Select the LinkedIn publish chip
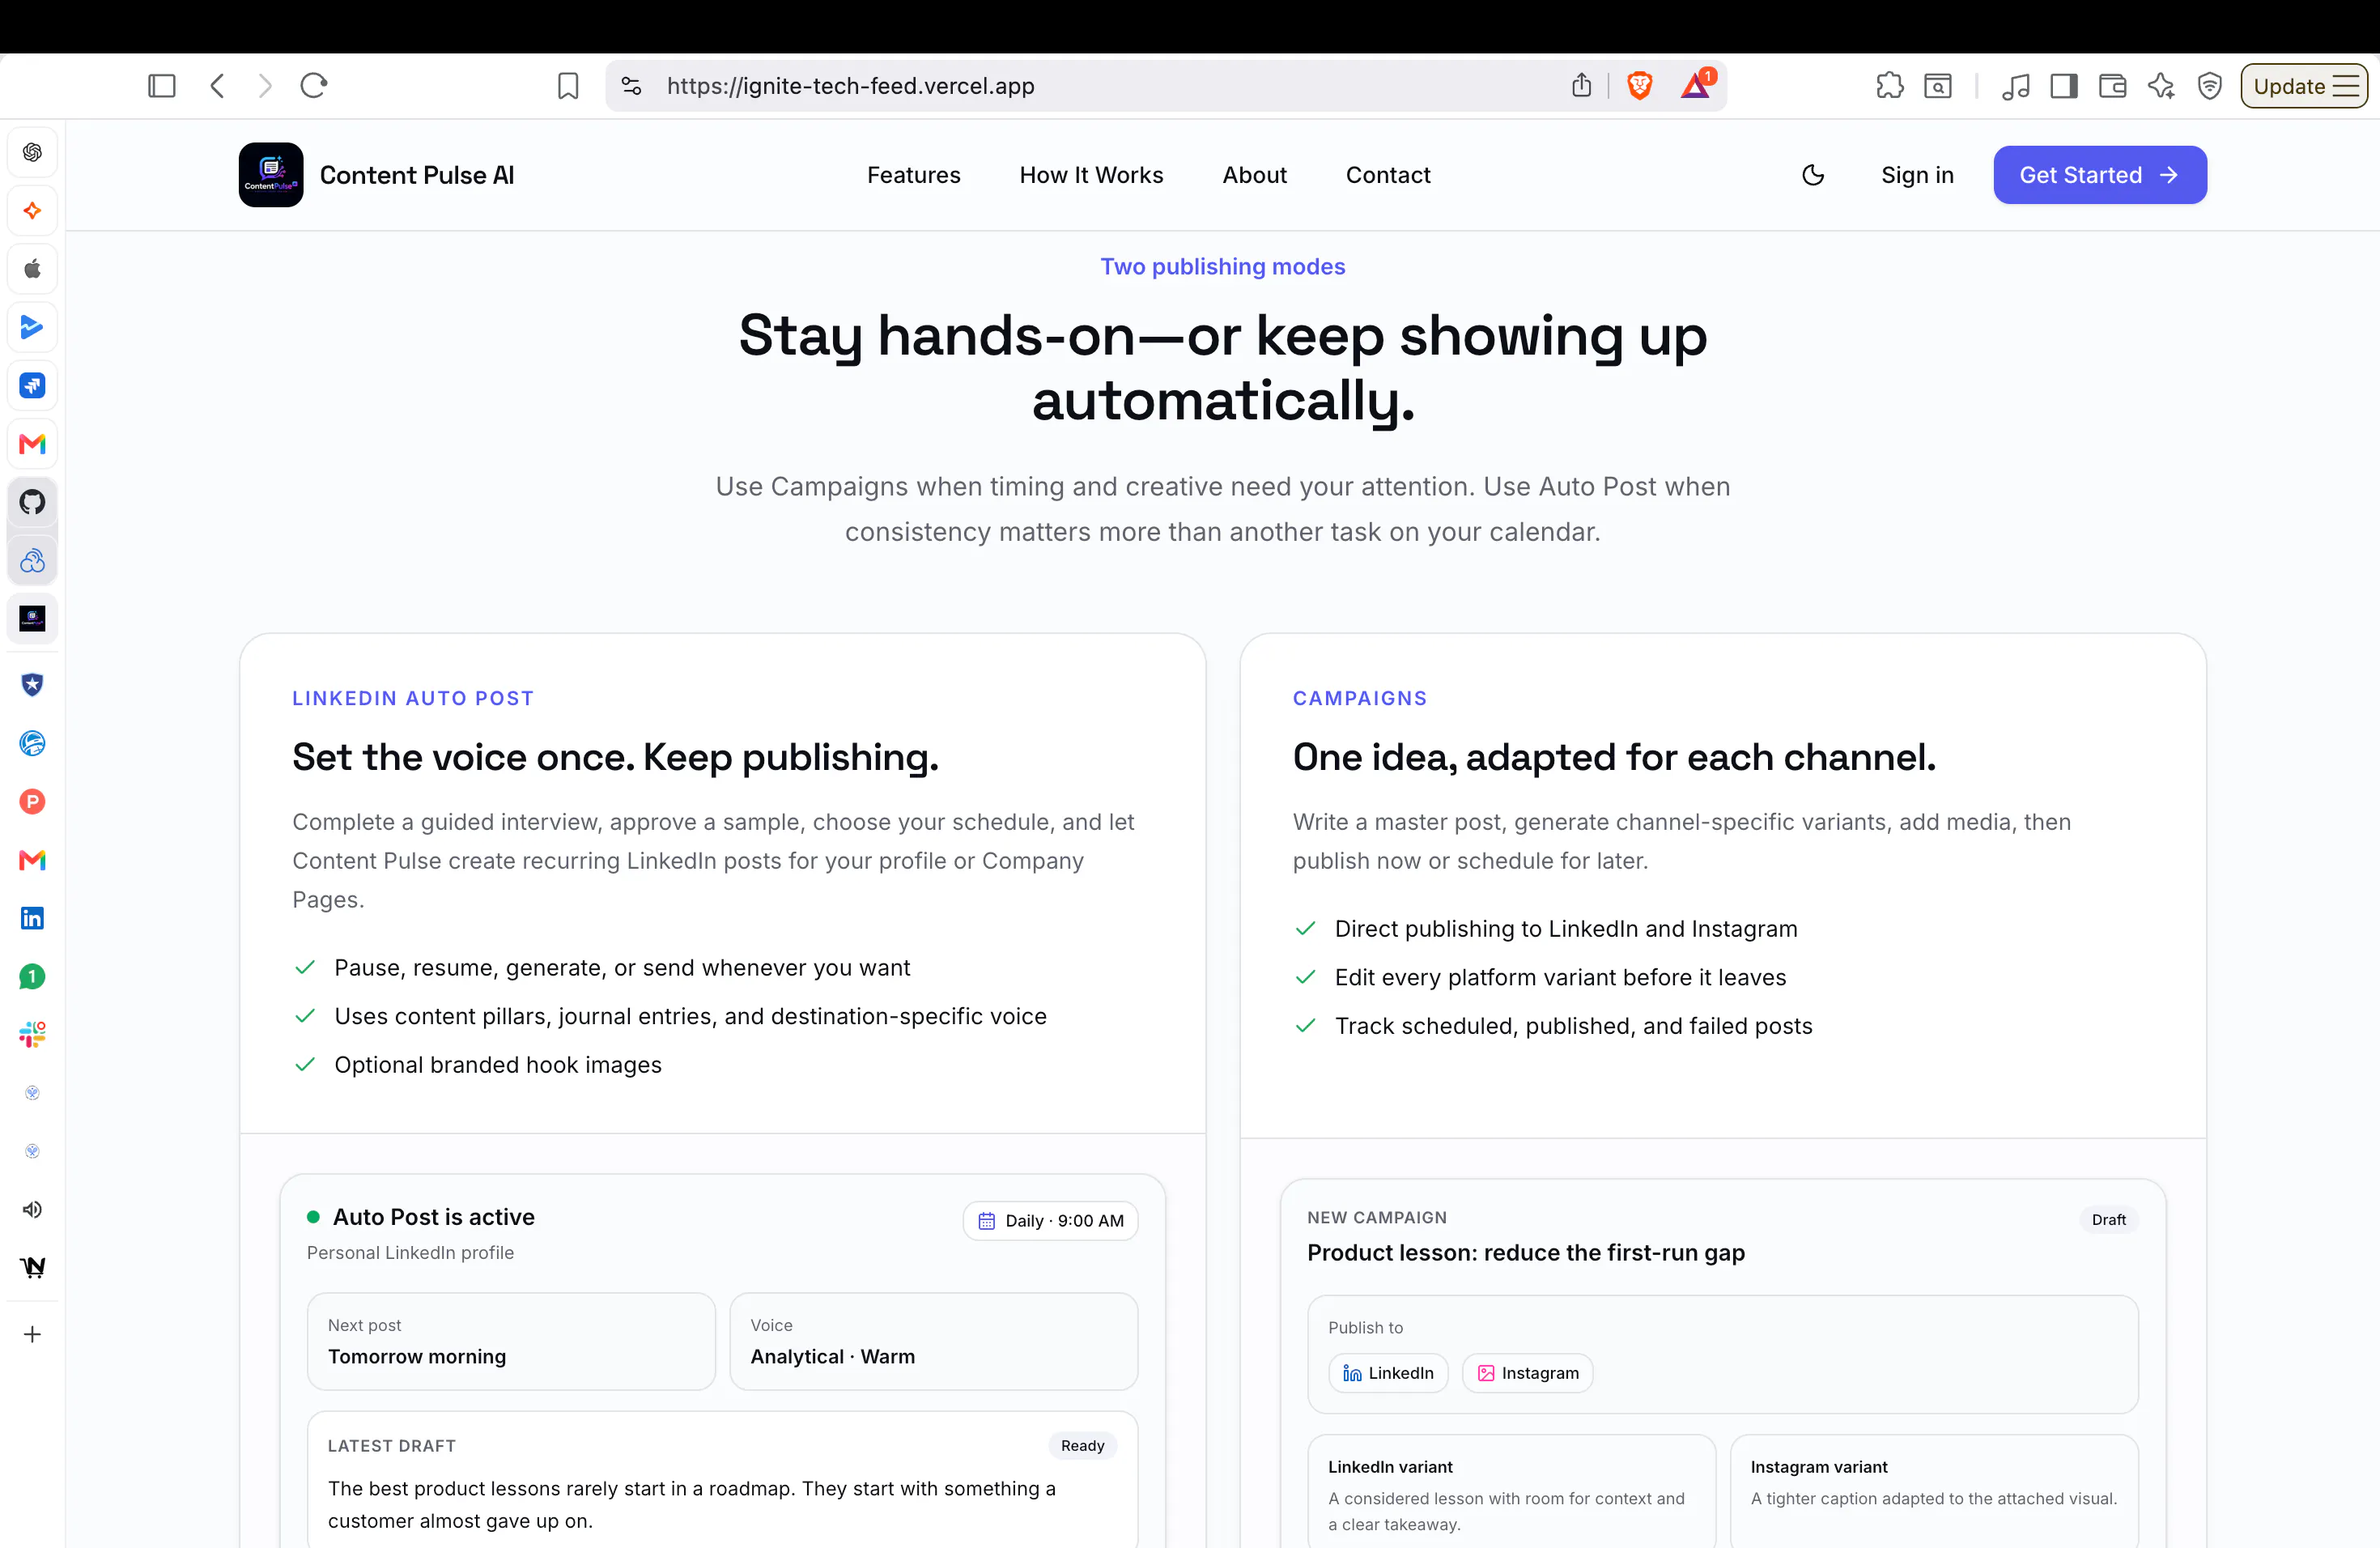Viewport: 2380px width, 1548px height. 1388,1373
